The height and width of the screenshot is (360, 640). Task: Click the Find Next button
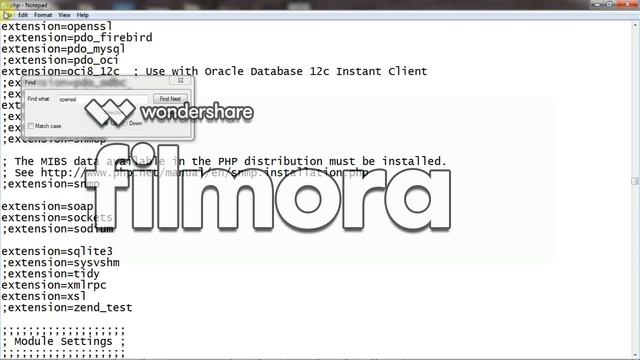tap(170, 99)
